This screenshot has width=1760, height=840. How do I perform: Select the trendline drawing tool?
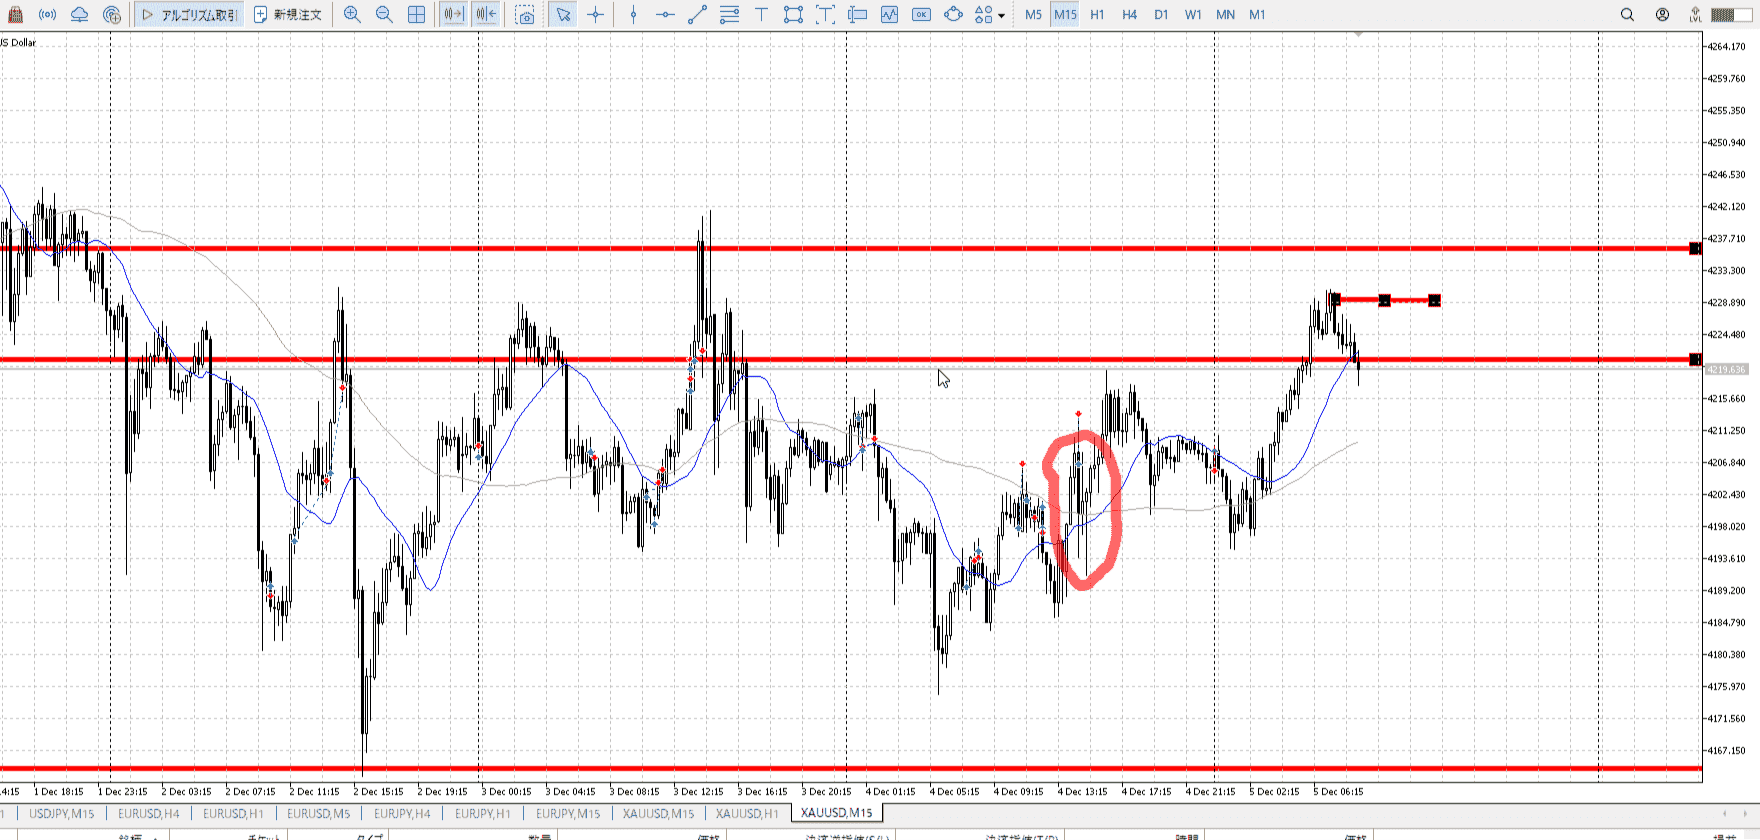point(697,15)
